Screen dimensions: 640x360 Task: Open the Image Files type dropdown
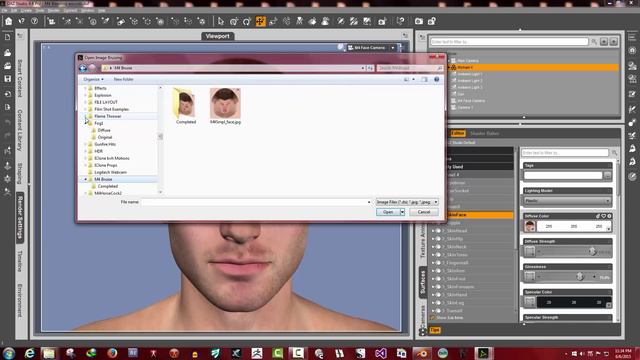pyautogui.click(x=407, y=202)
